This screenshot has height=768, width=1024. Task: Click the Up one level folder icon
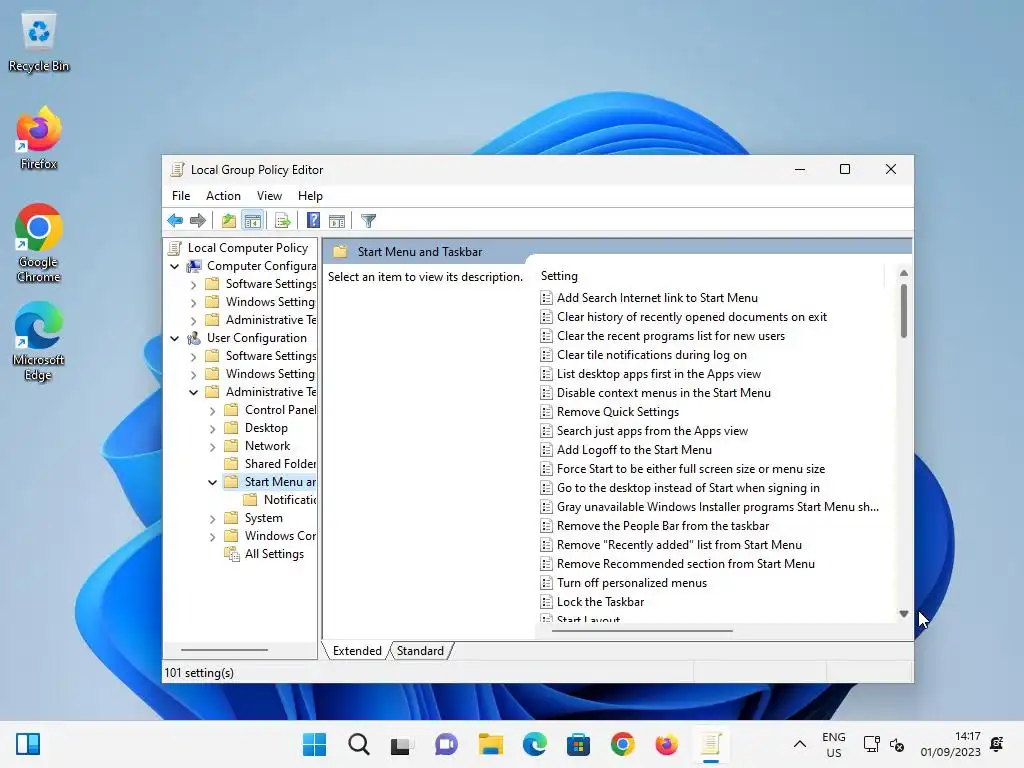228,221
